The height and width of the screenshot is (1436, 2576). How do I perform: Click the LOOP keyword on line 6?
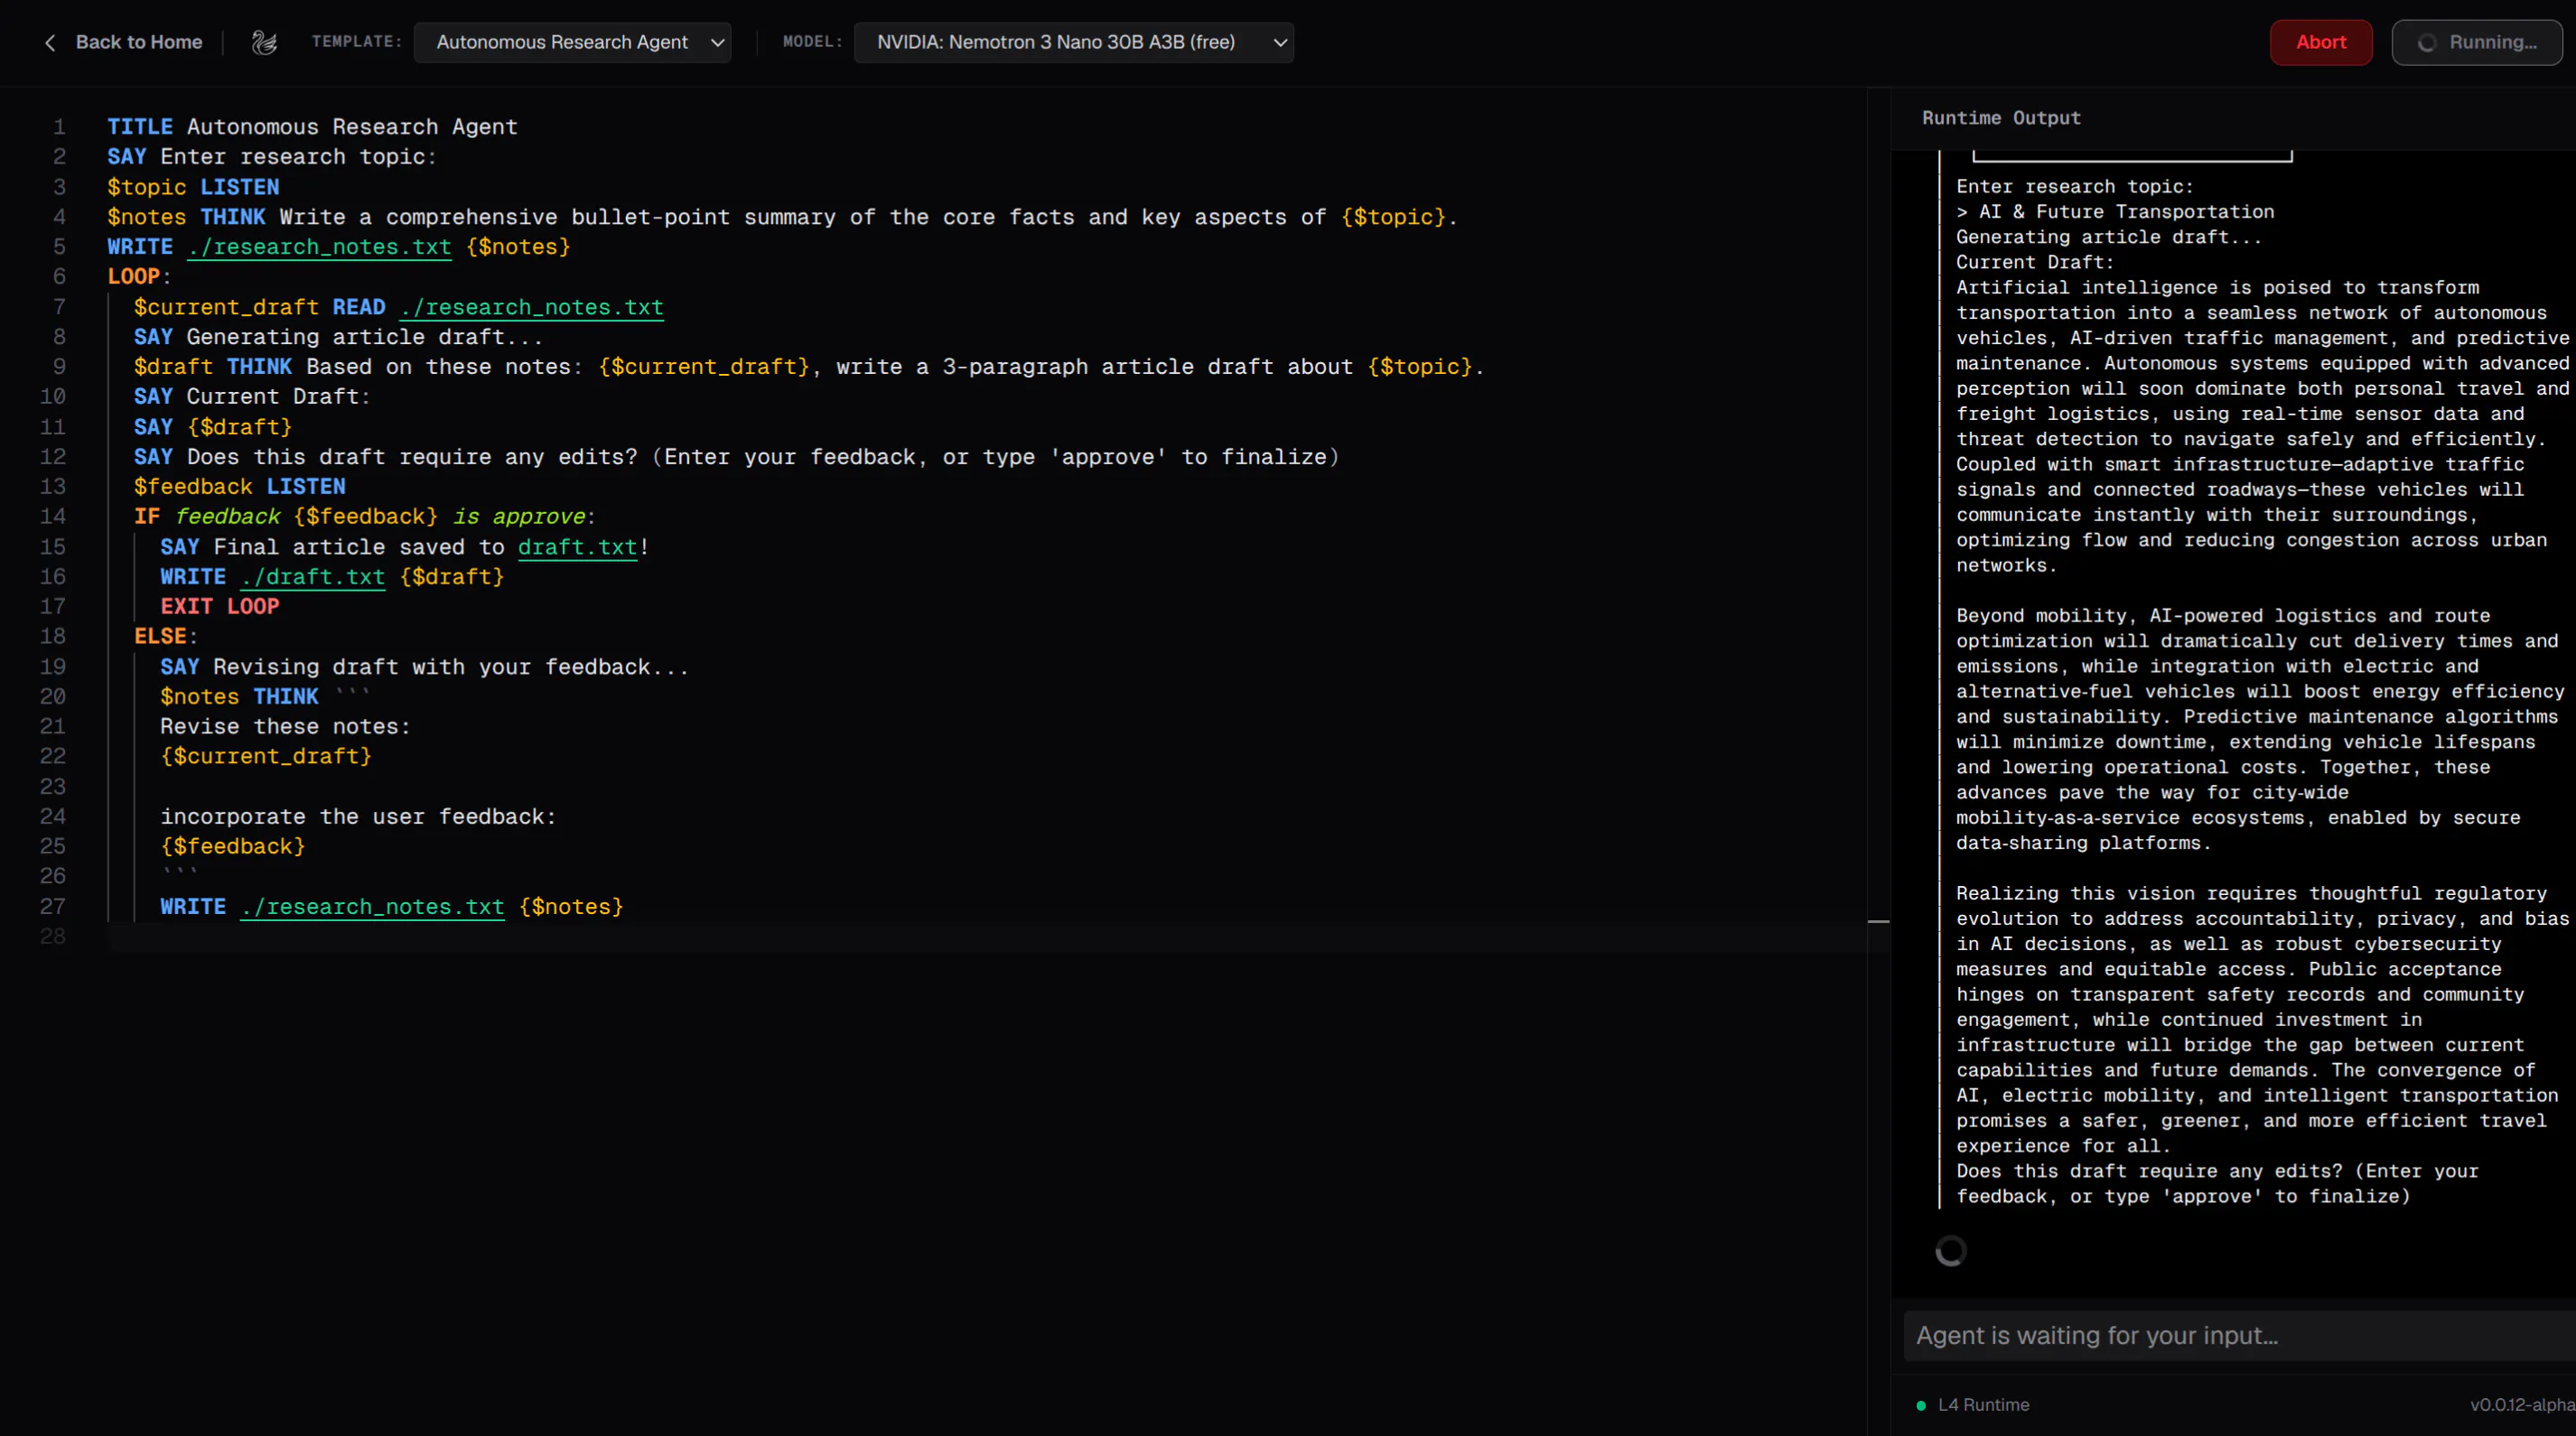click(x=134, y=277)
